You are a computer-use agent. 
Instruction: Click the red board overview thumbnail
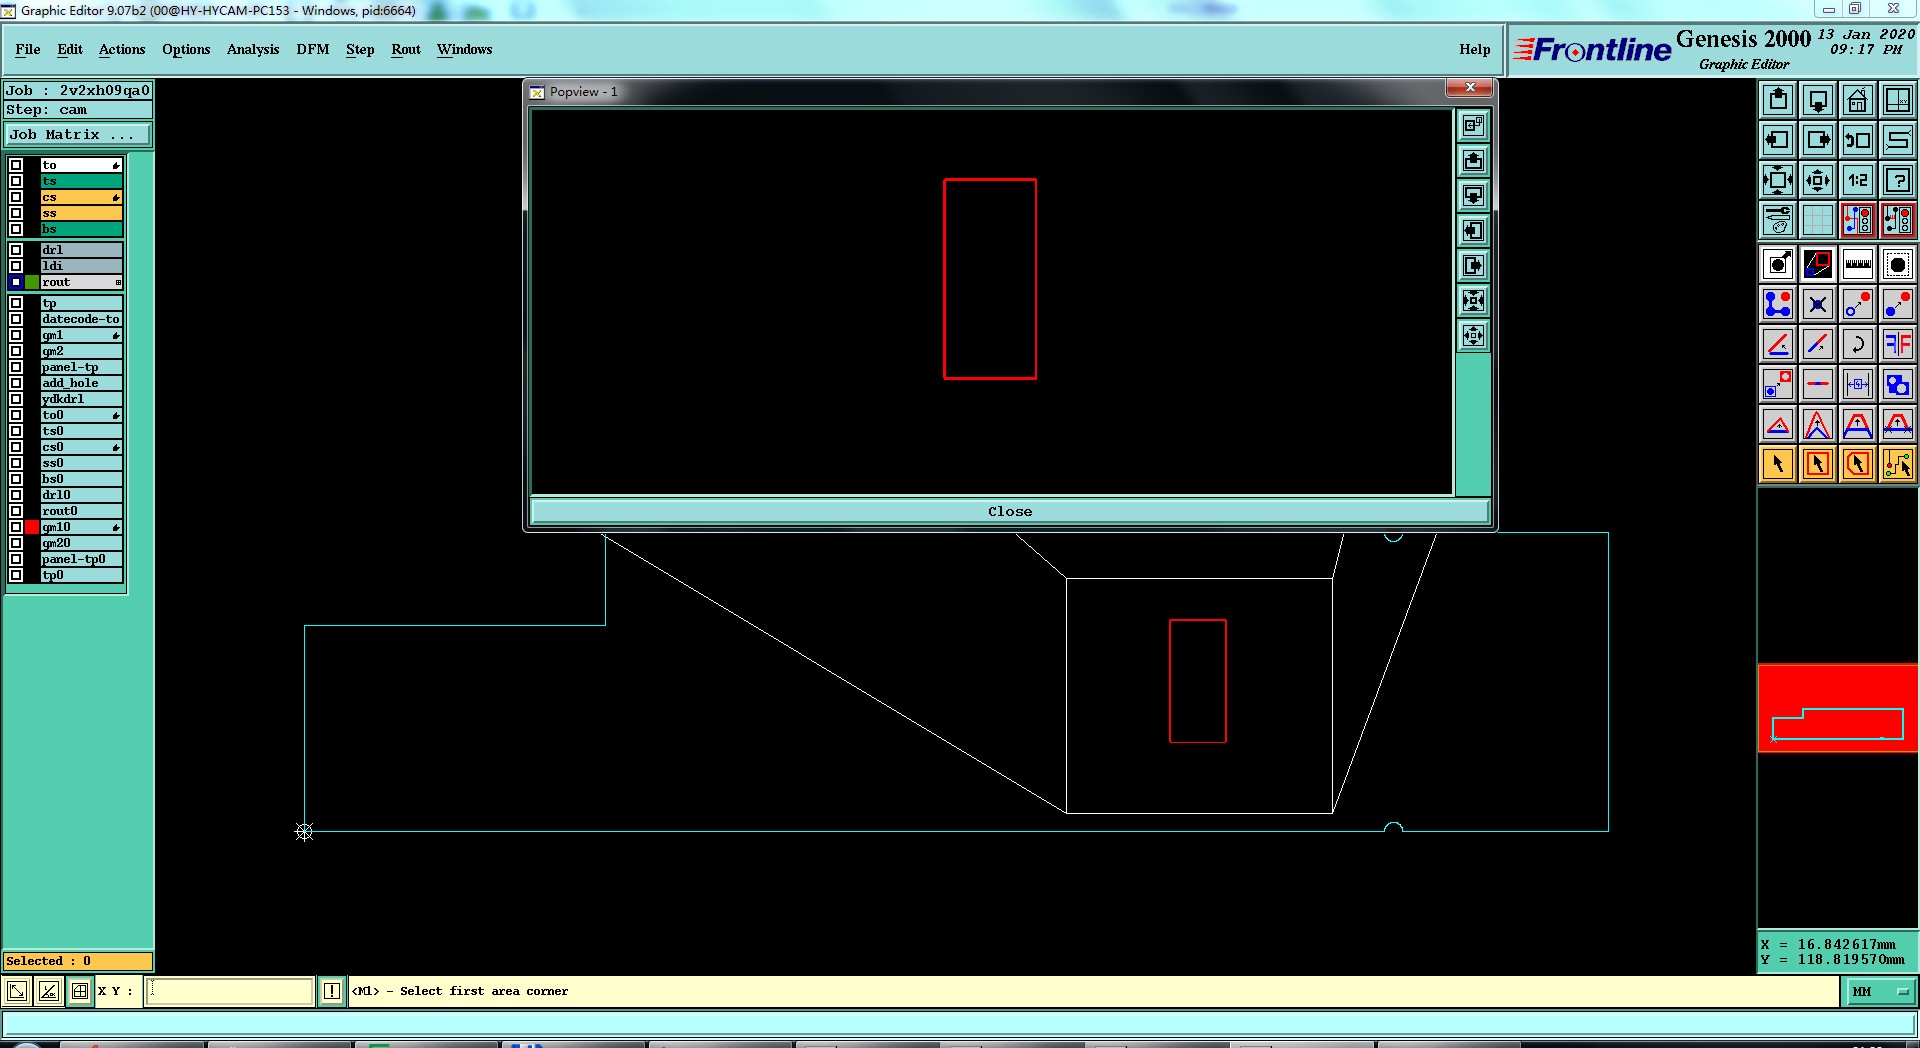(1838, 708)
